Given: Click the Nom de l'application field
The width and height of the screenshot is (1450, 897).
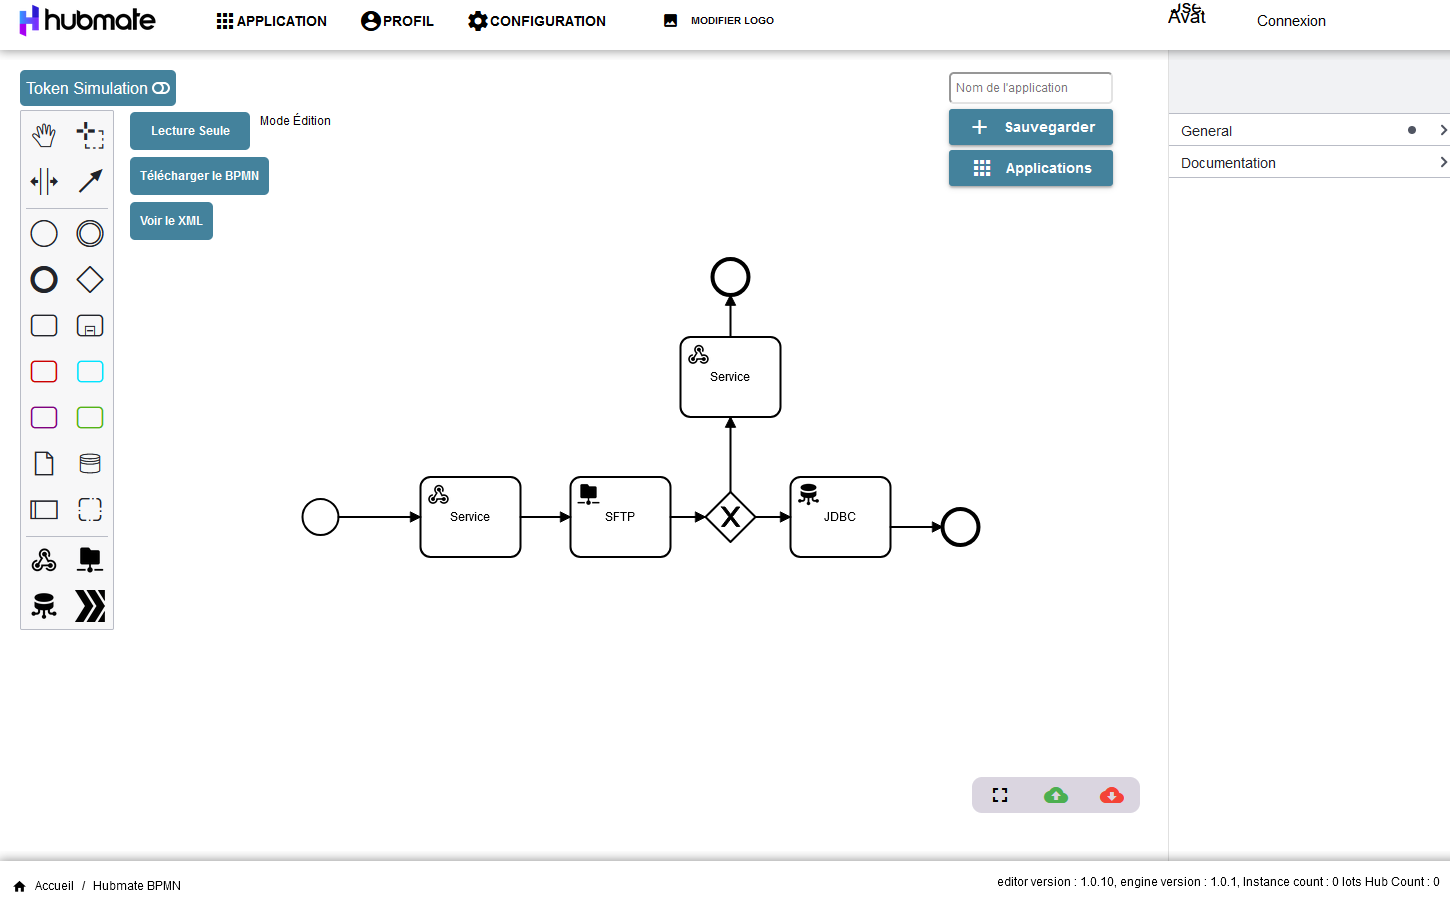Looking at the screenshot, I should coord(1030,88).
